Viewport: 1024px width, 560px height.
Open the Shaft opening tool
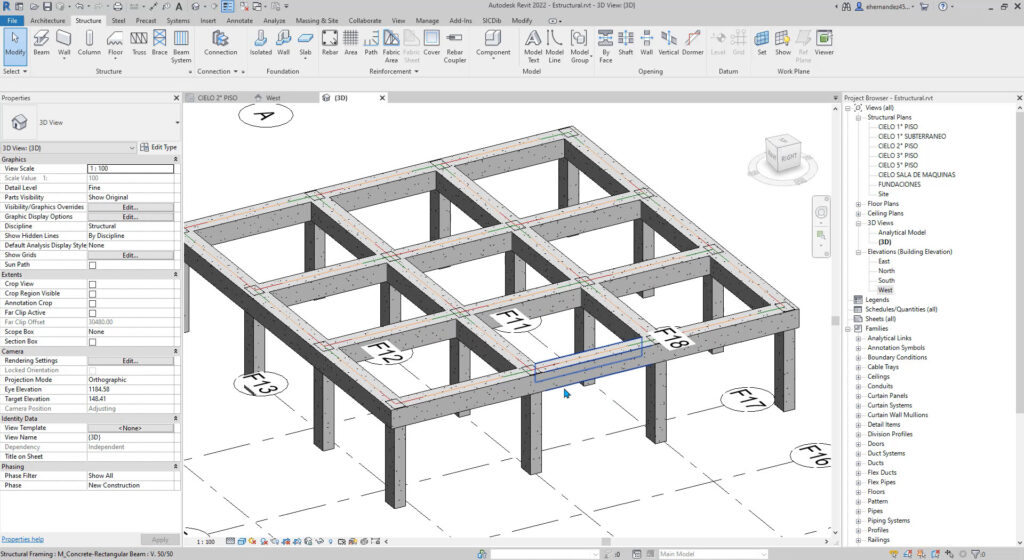625,42
